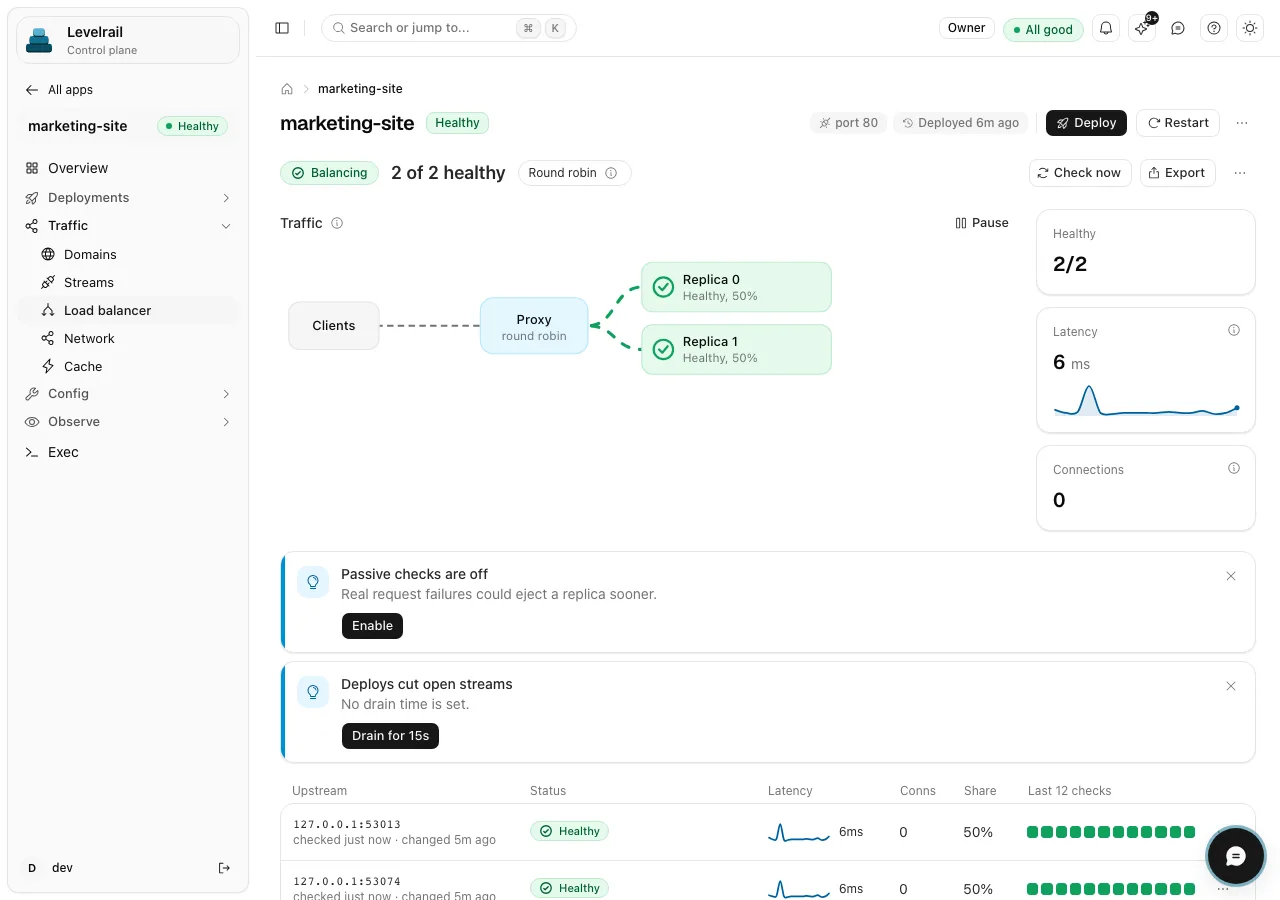Switch theme with the sun icon
The image size is (1280, 900).
(x=1250, y=28)
